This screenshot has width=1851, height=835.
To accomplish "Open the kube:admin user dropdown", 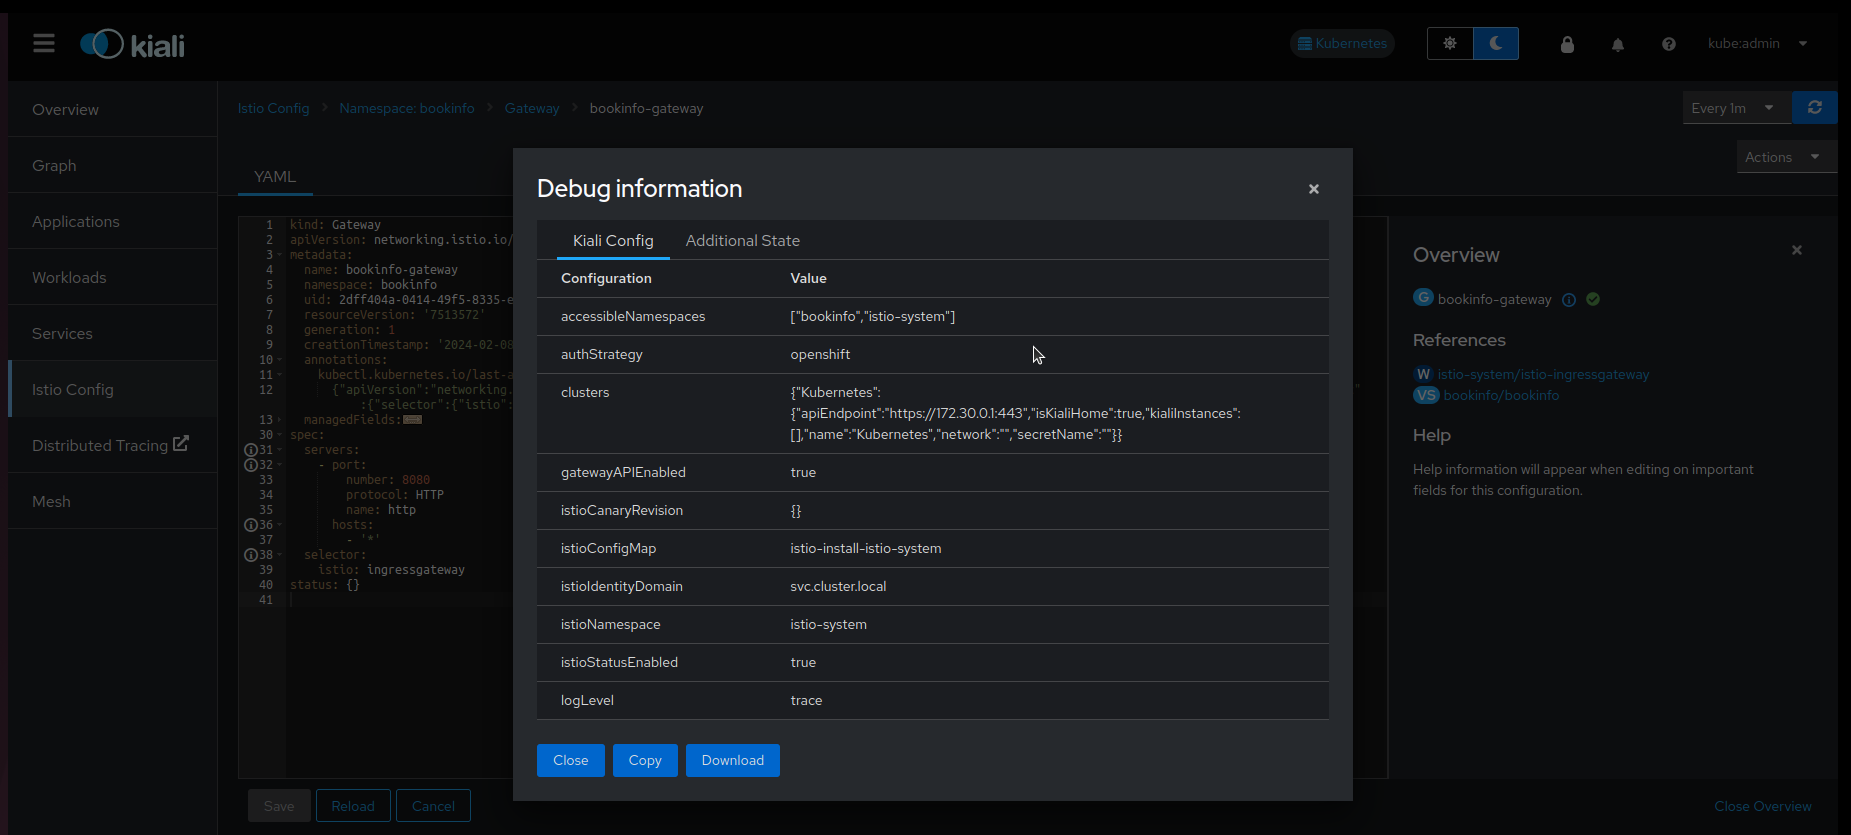I will pyautogui.click(x=1757, y=44).
